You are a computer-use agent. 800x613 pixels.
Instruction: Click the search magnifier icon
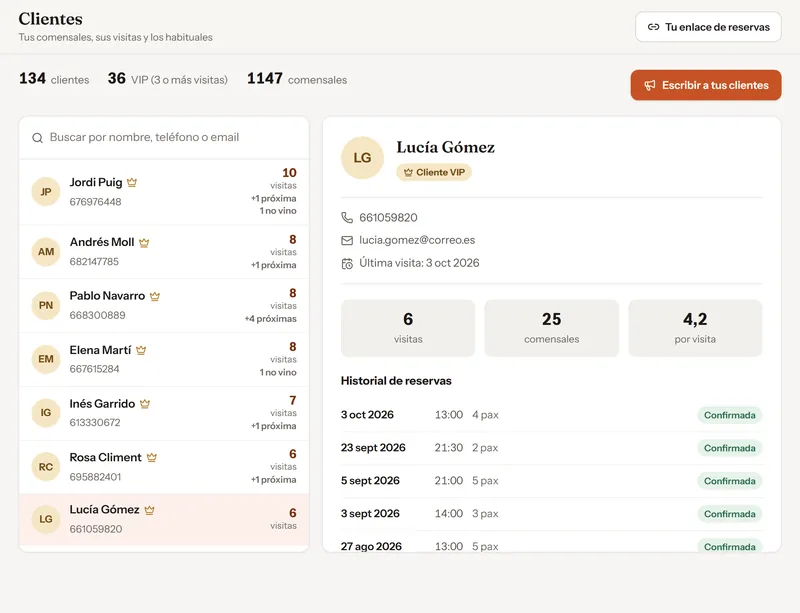point(37,138)
